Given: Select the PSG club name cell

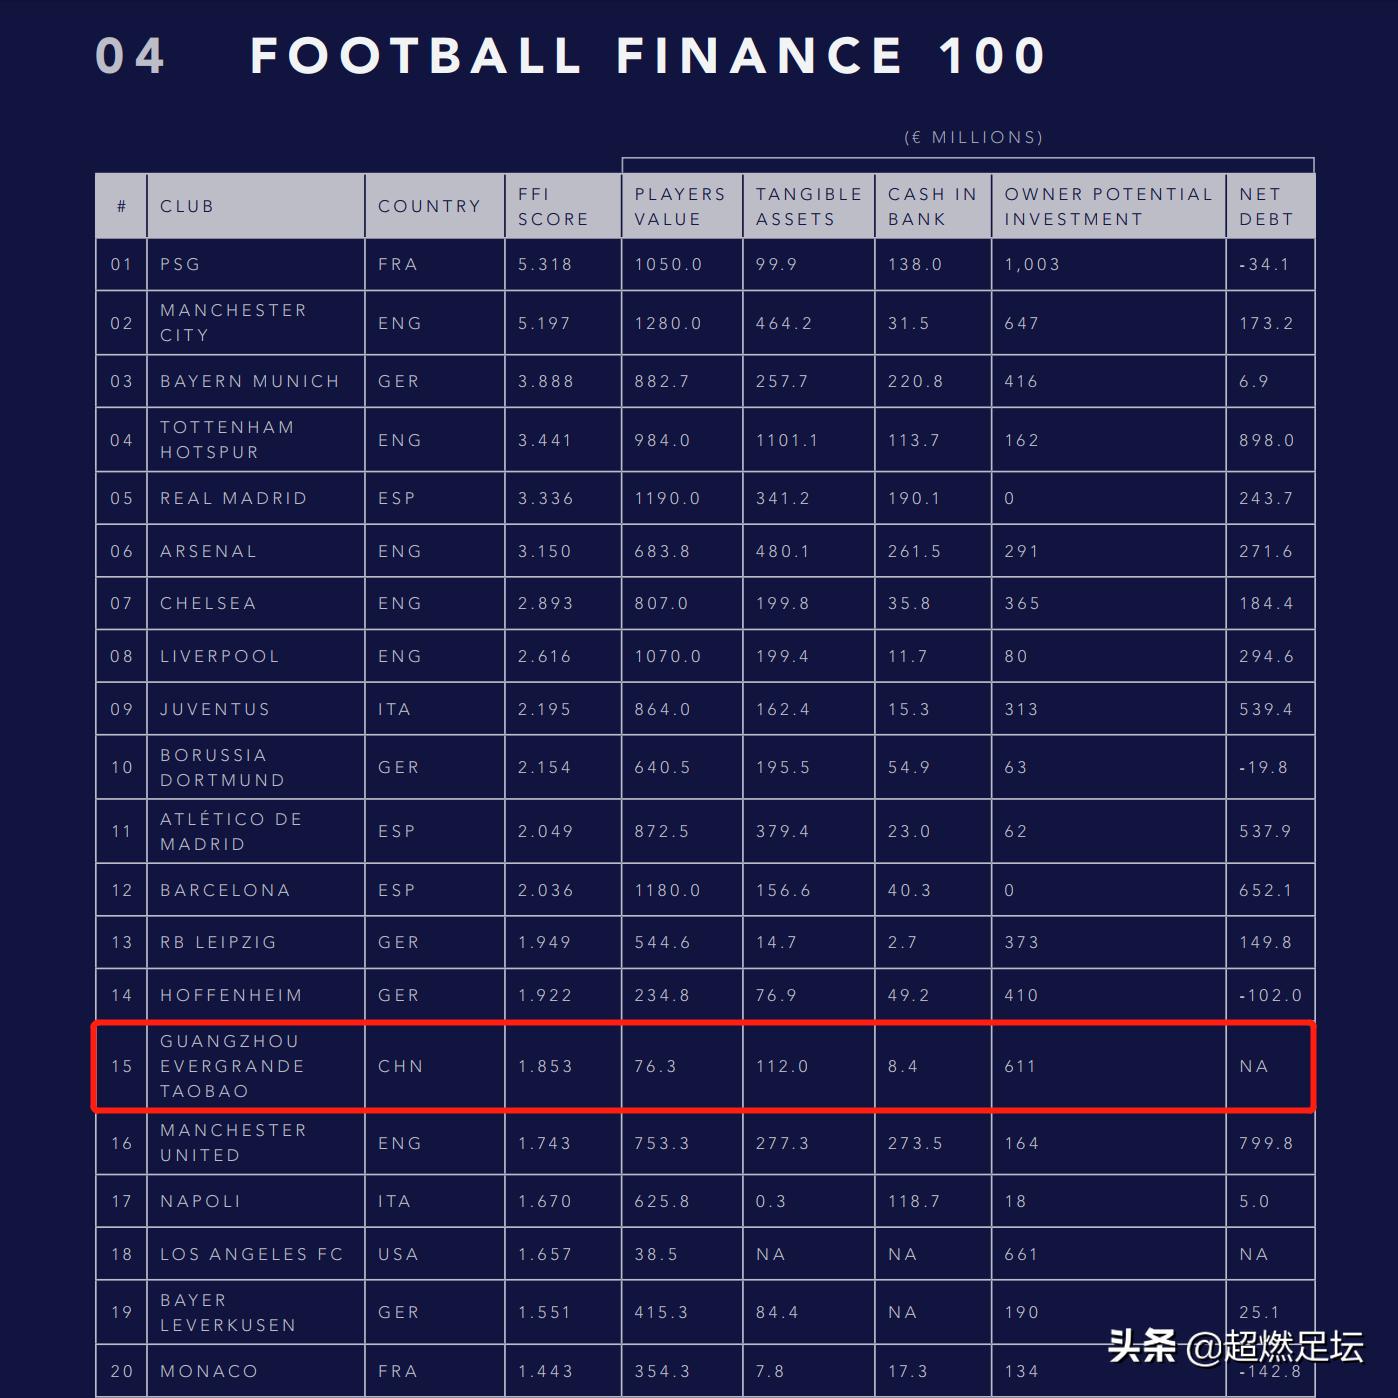Looking at the screenshot, I should click(180, 264).
